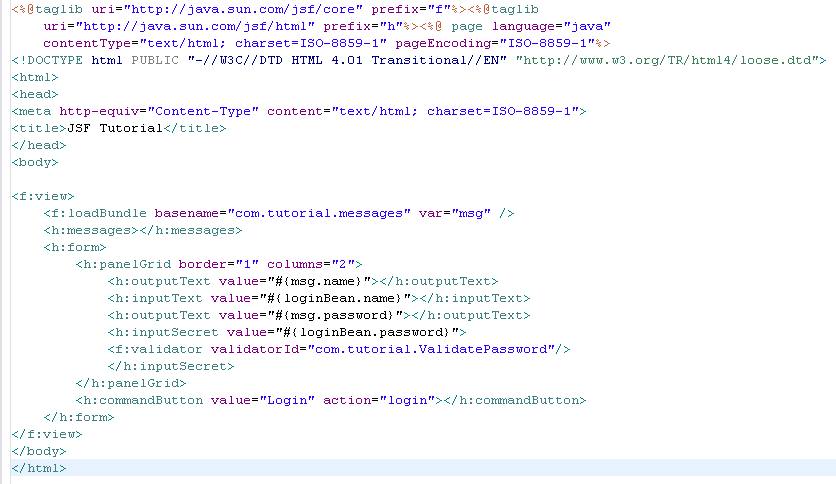
Task: Click the f:loadBundle tag name
Action: (x=99, y=214)
